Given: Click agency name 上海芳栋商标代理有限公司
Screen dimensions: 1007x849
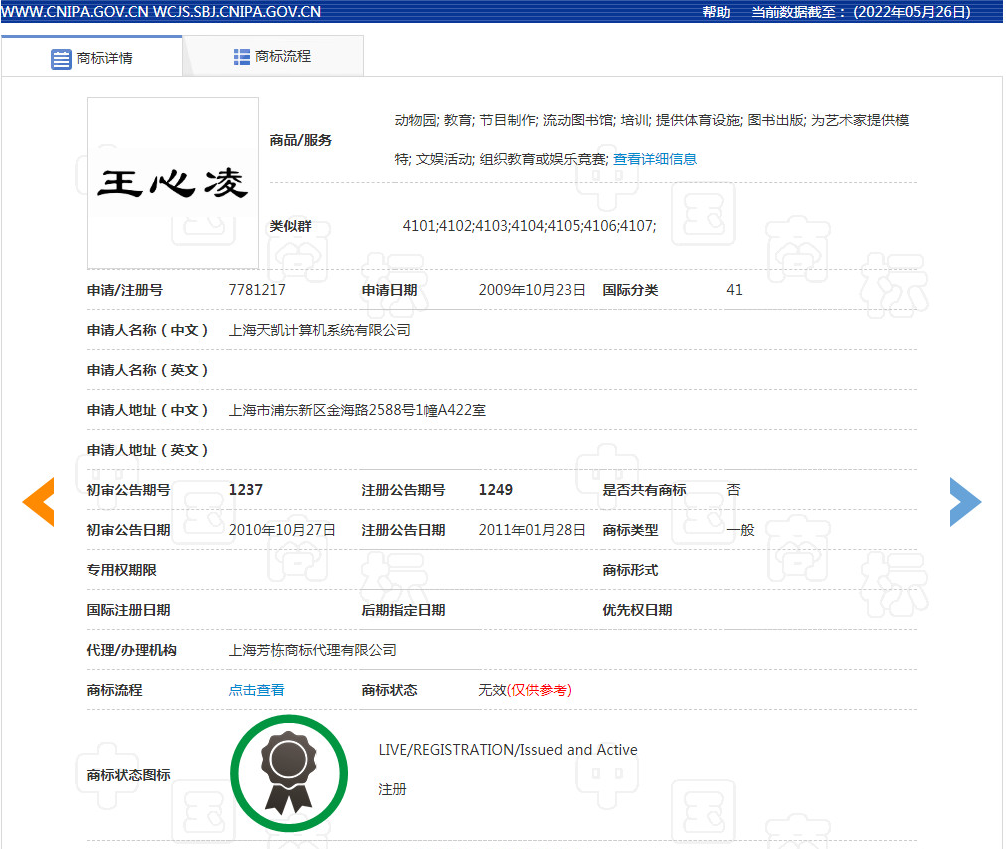Looking at the screenshot, I should click(312, 650).
